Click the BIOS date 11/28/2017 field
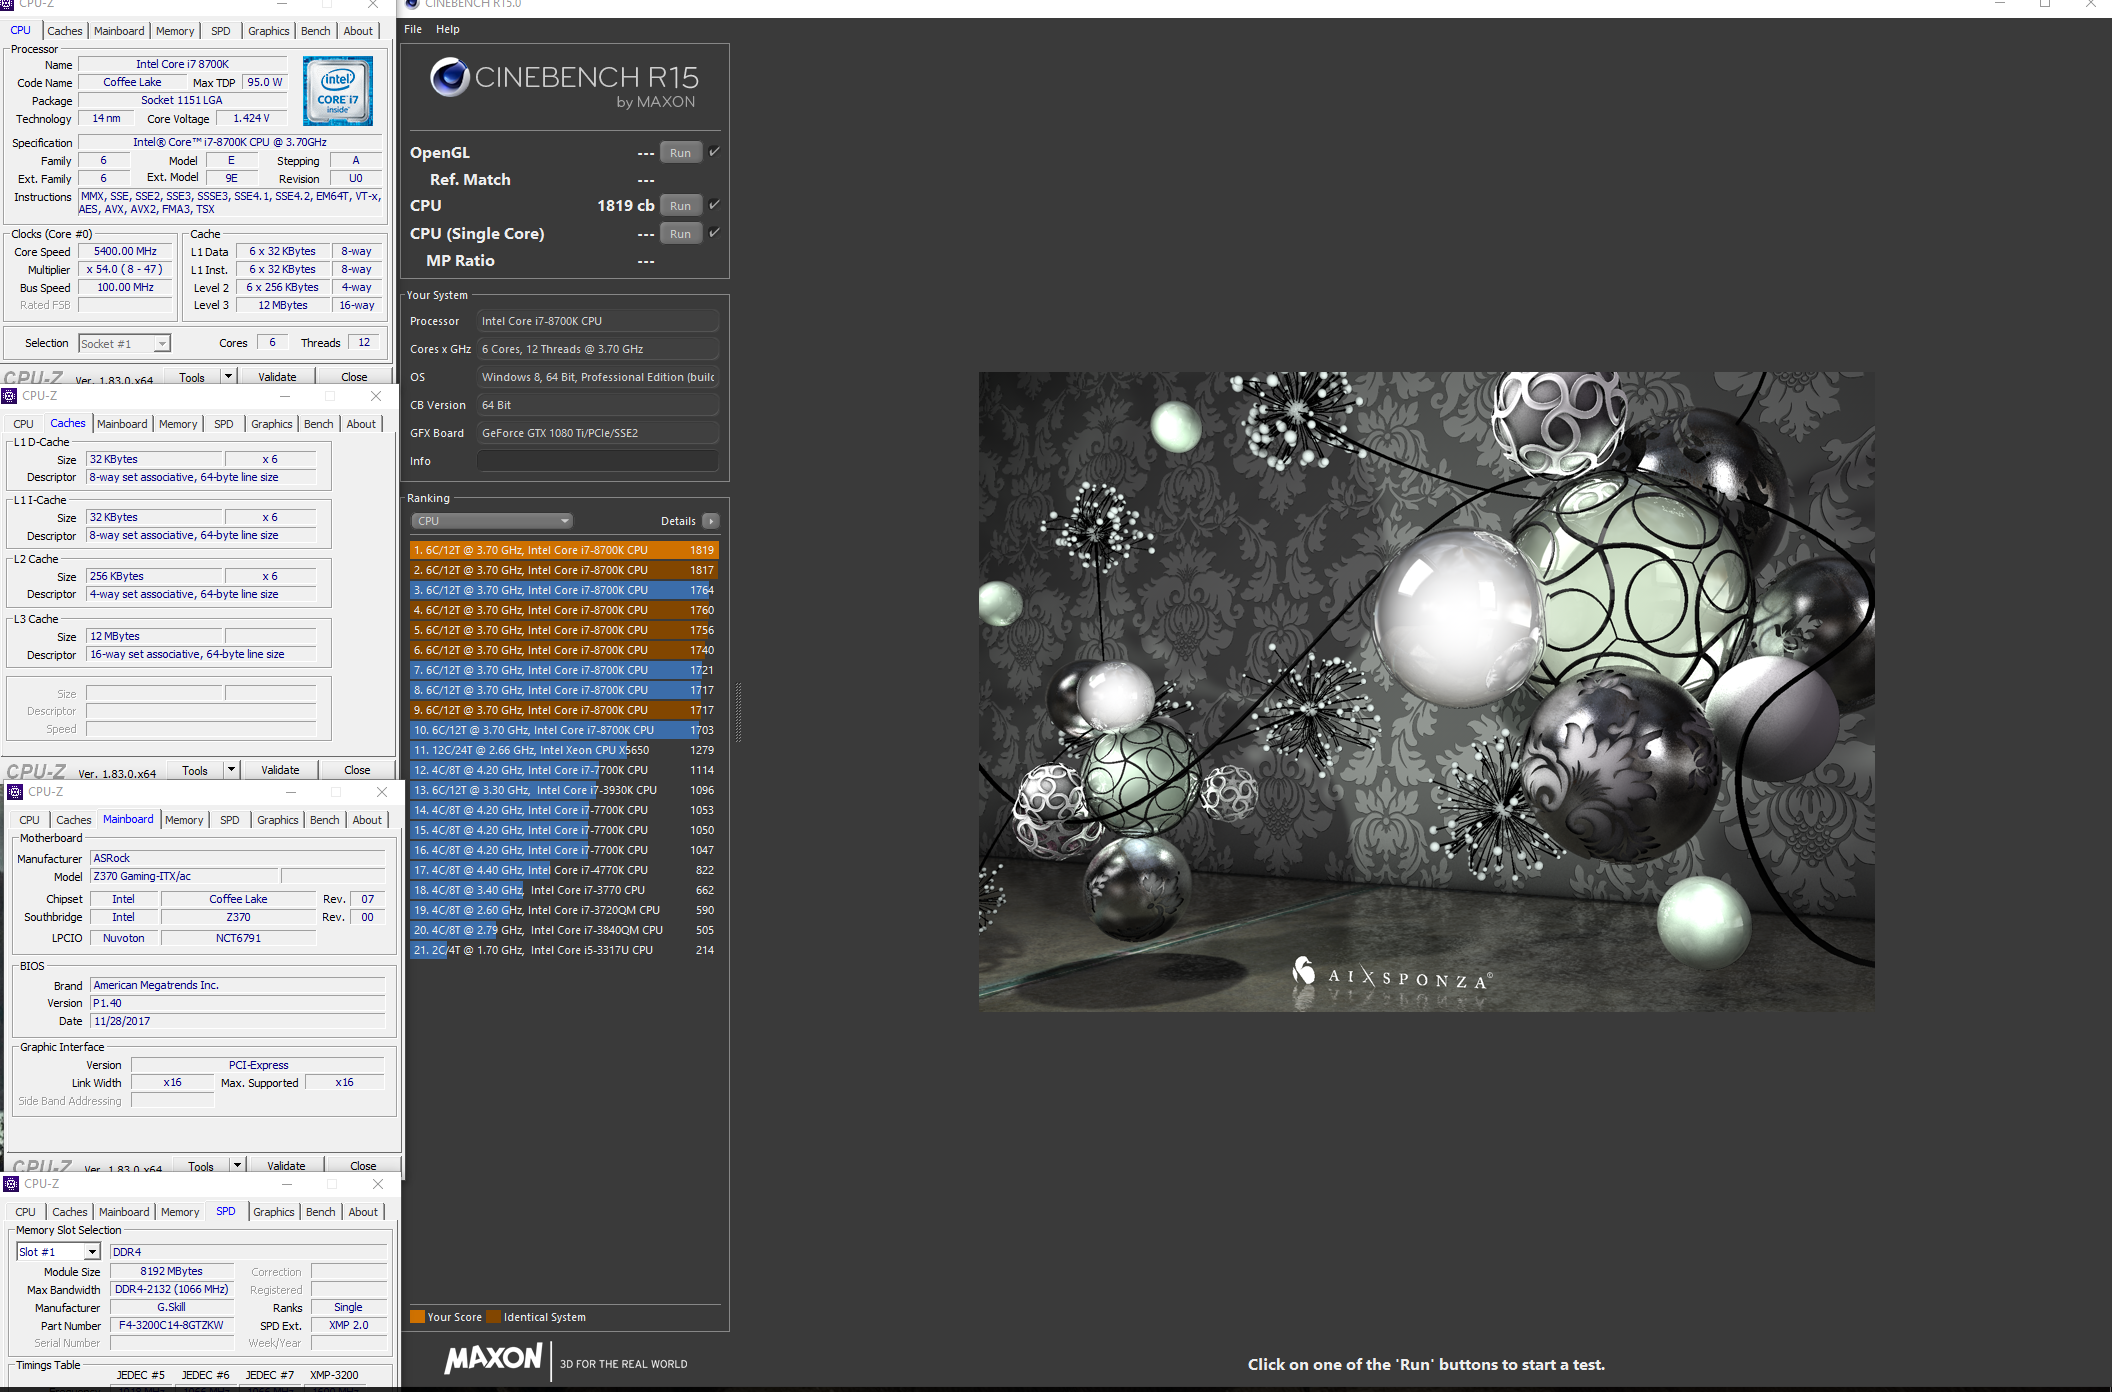This screenshot has width=2112, height=1392. [238, 1021]
